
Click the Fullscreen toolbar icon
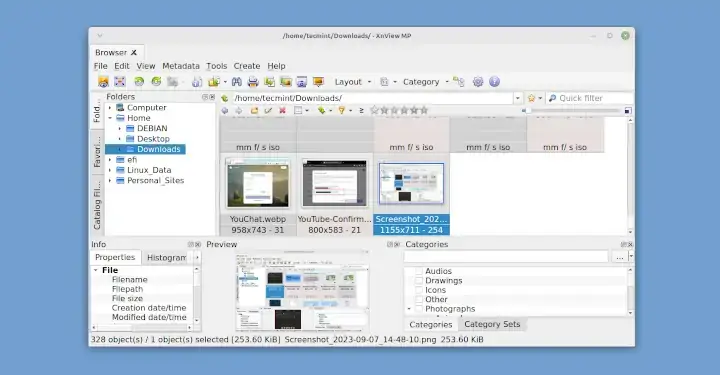(120, 82)
